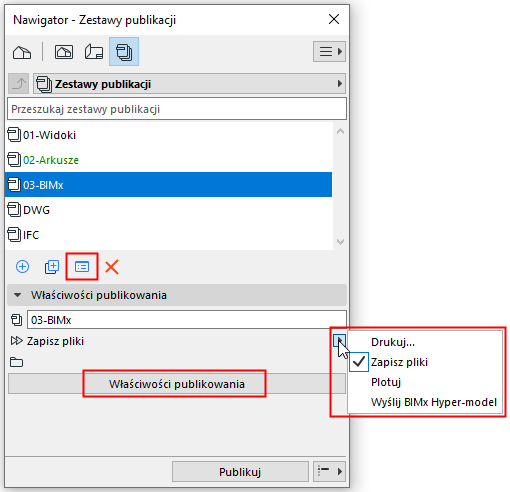
Task: Add a new publication set
Action: tap(23, 267)
